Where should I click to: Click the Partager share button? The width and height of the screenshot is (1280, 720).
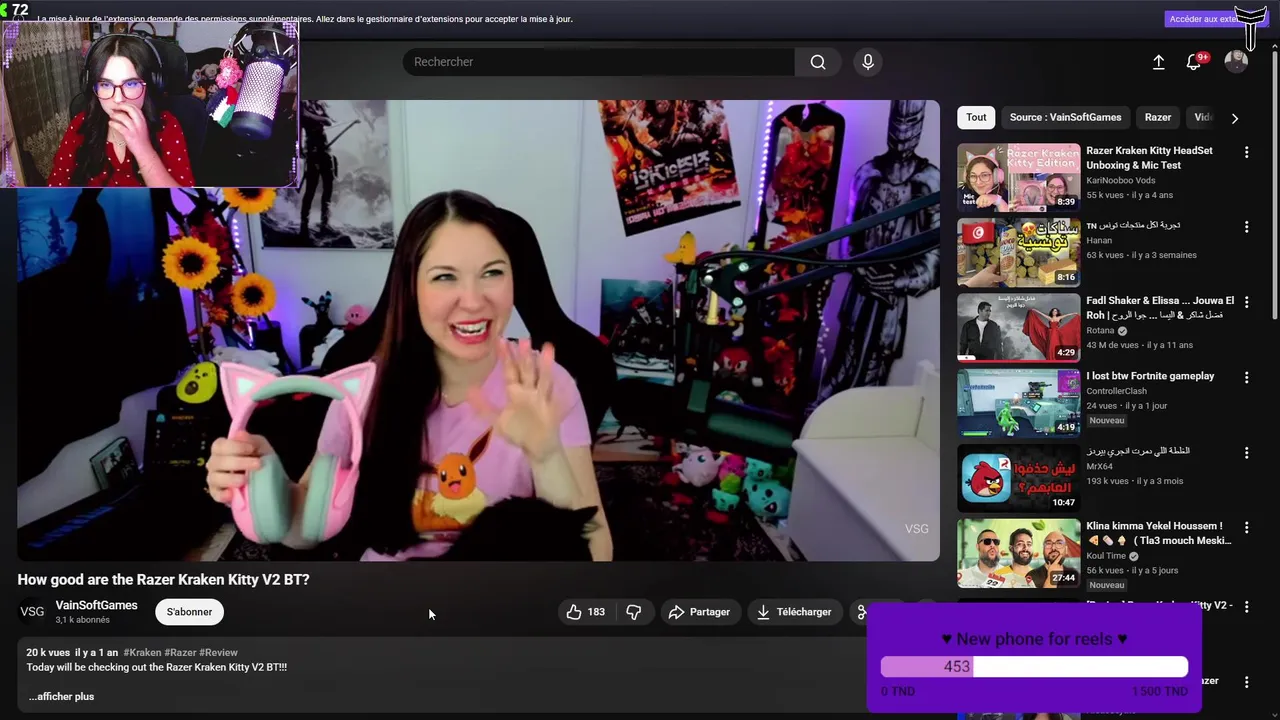coord(699,612)
